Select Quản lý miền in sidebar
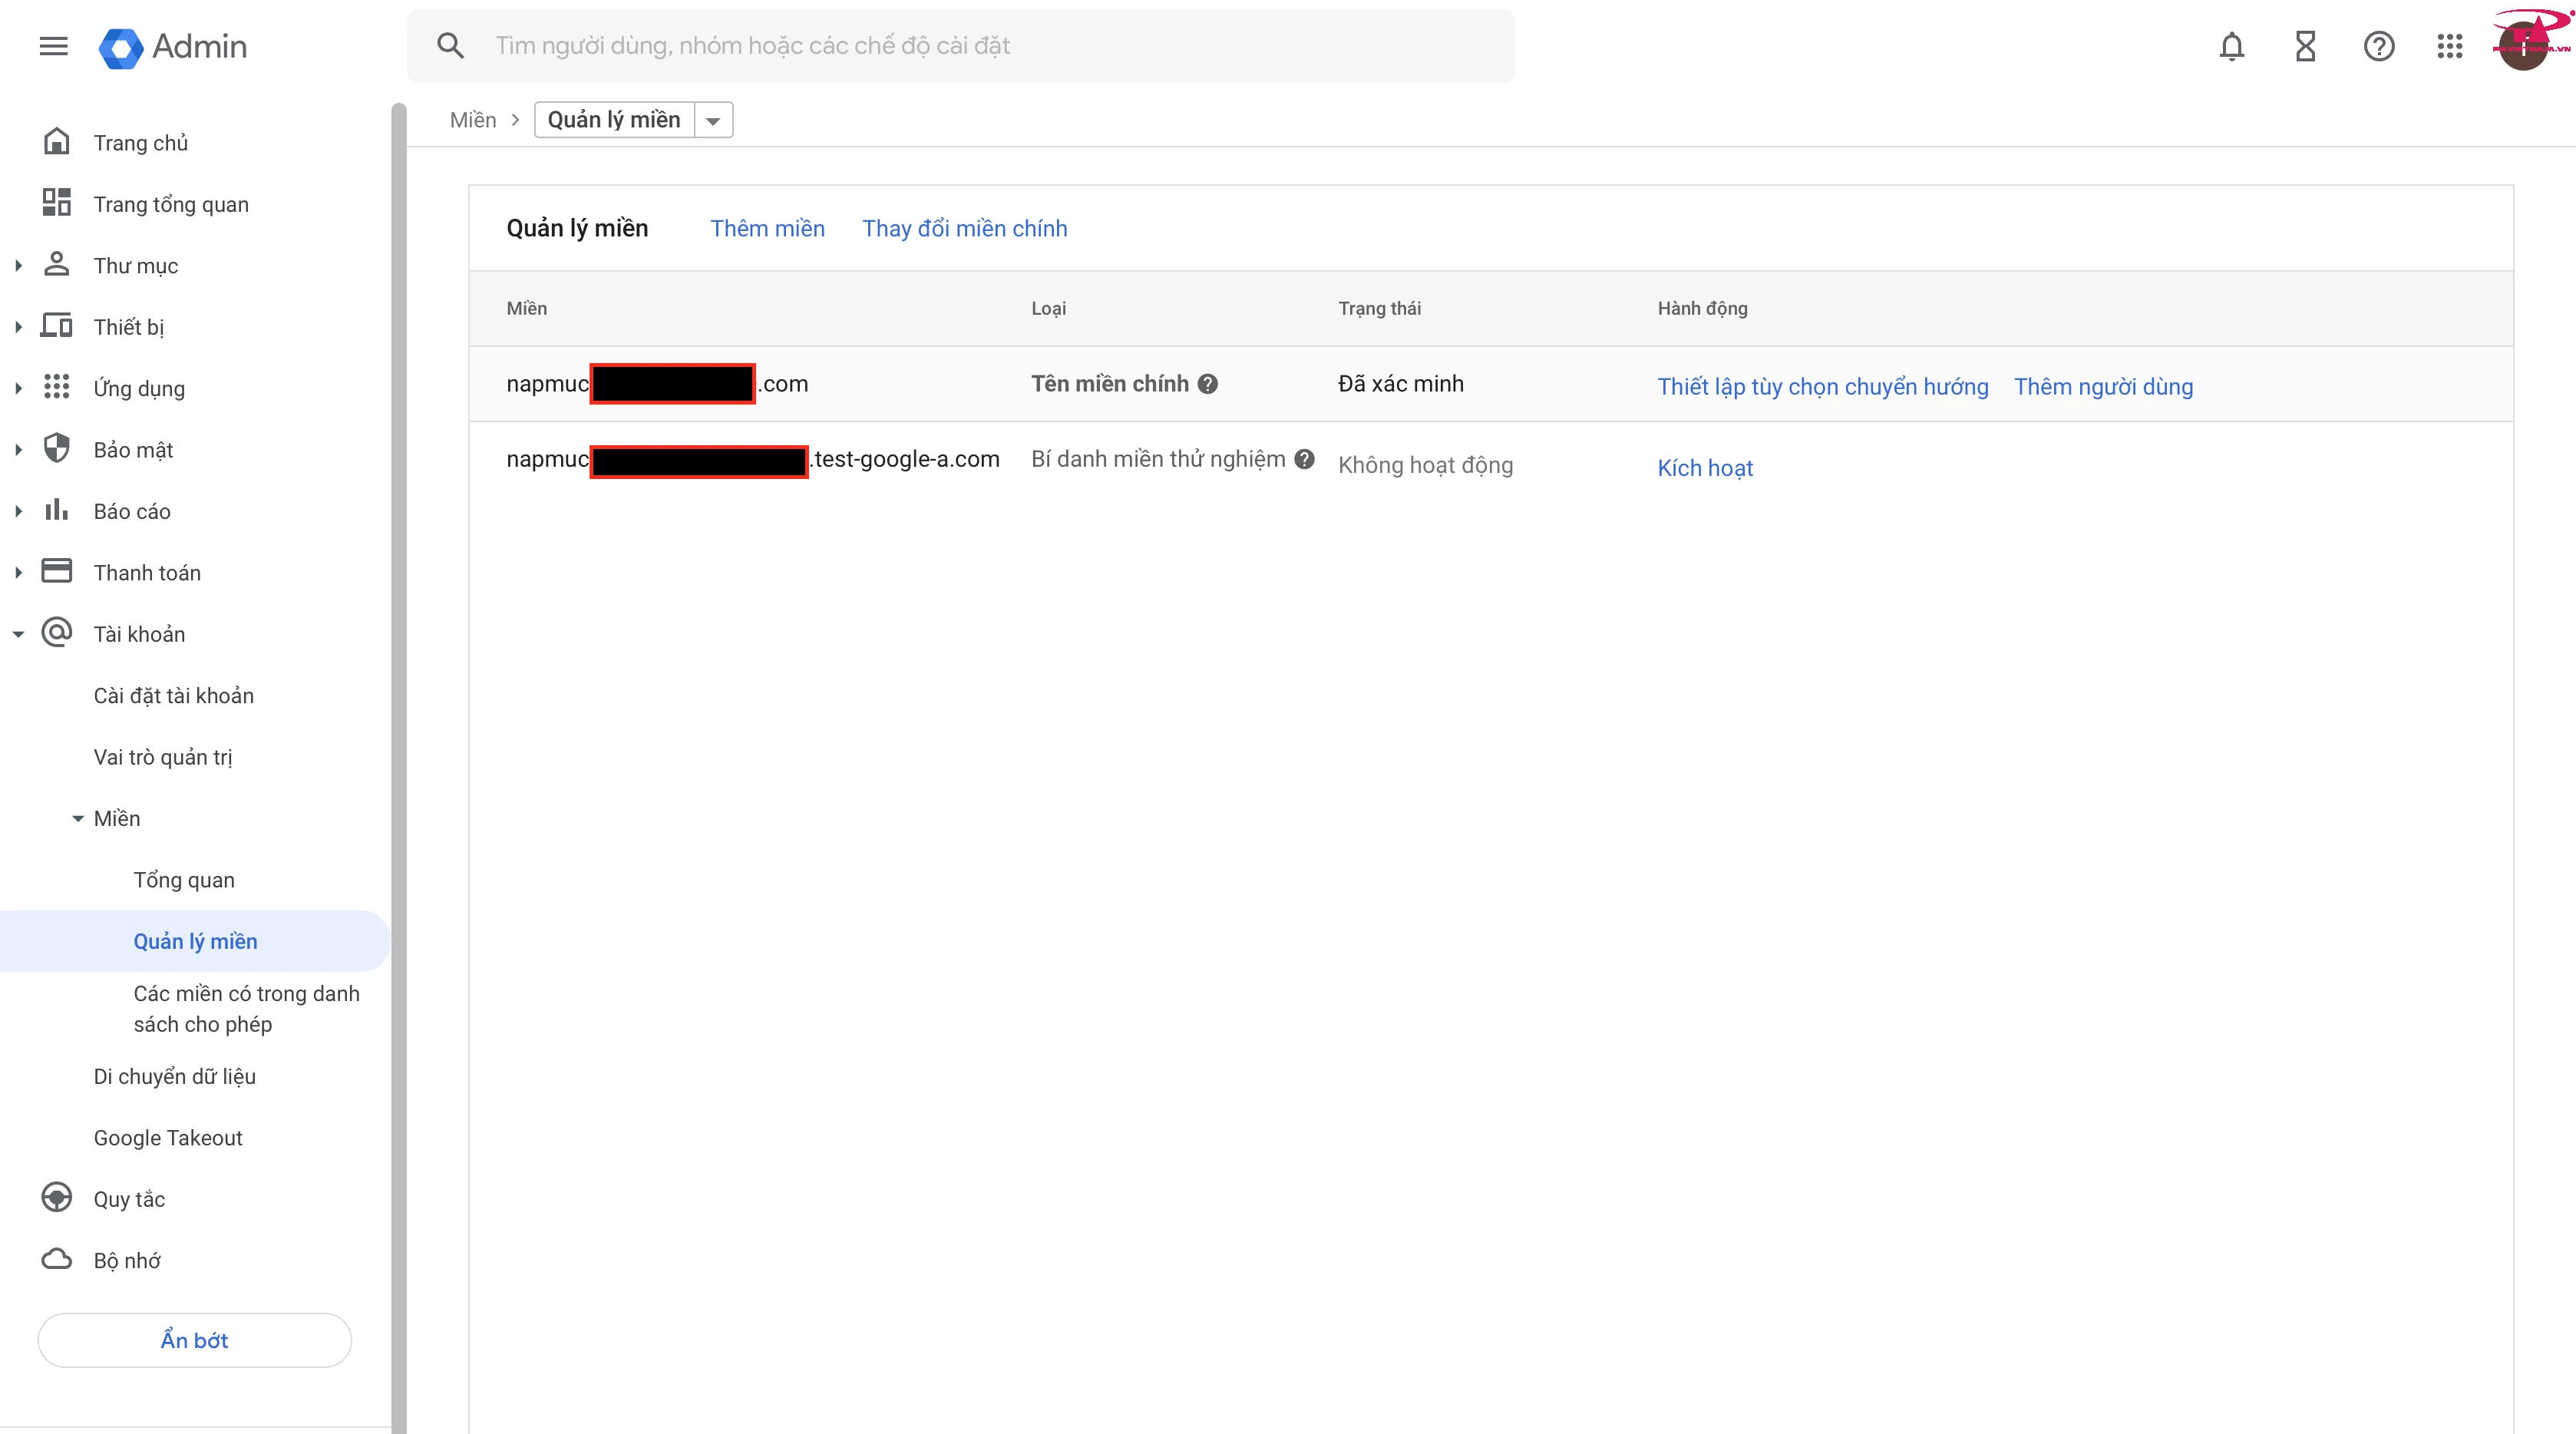Image resolution: width=2576 pixels, height=1434 pixels. (x=195, y=941)
